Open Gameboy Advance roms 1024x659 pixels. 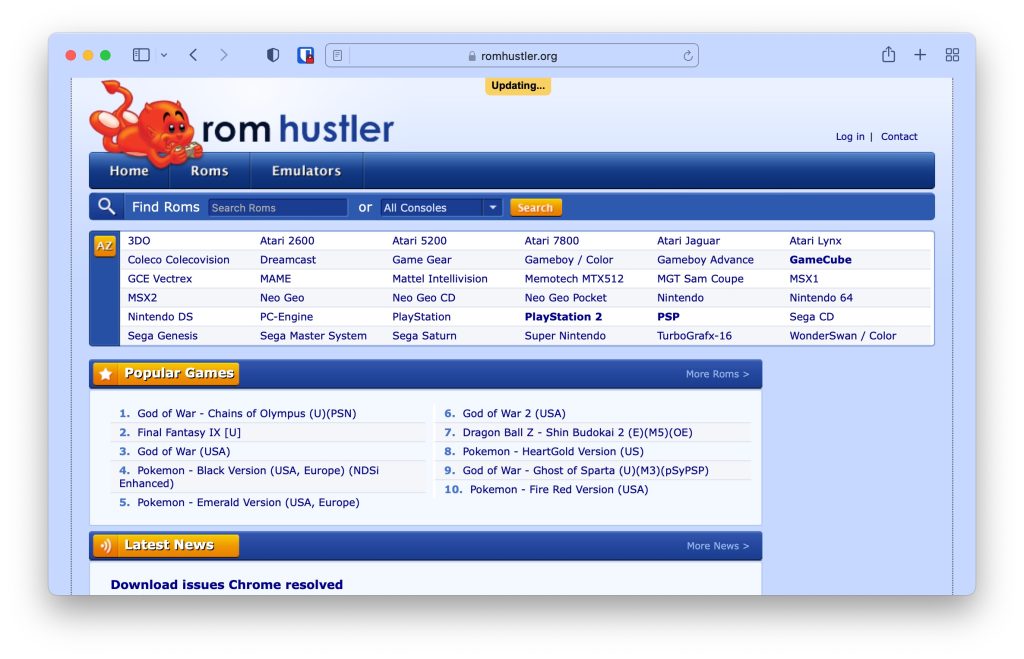(705, 259)
